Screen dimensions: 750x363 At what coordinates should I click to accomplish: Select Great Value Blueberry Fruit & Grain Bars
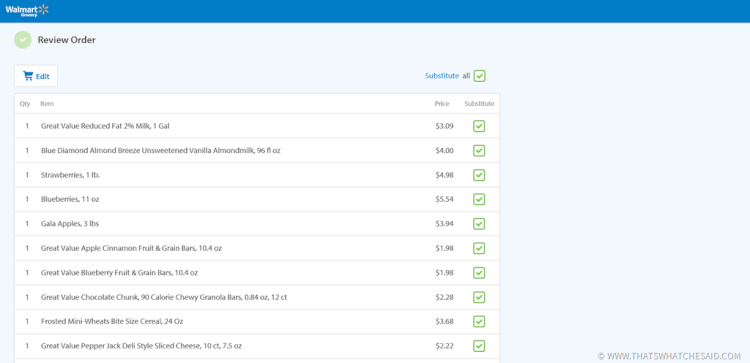point(119,273)
